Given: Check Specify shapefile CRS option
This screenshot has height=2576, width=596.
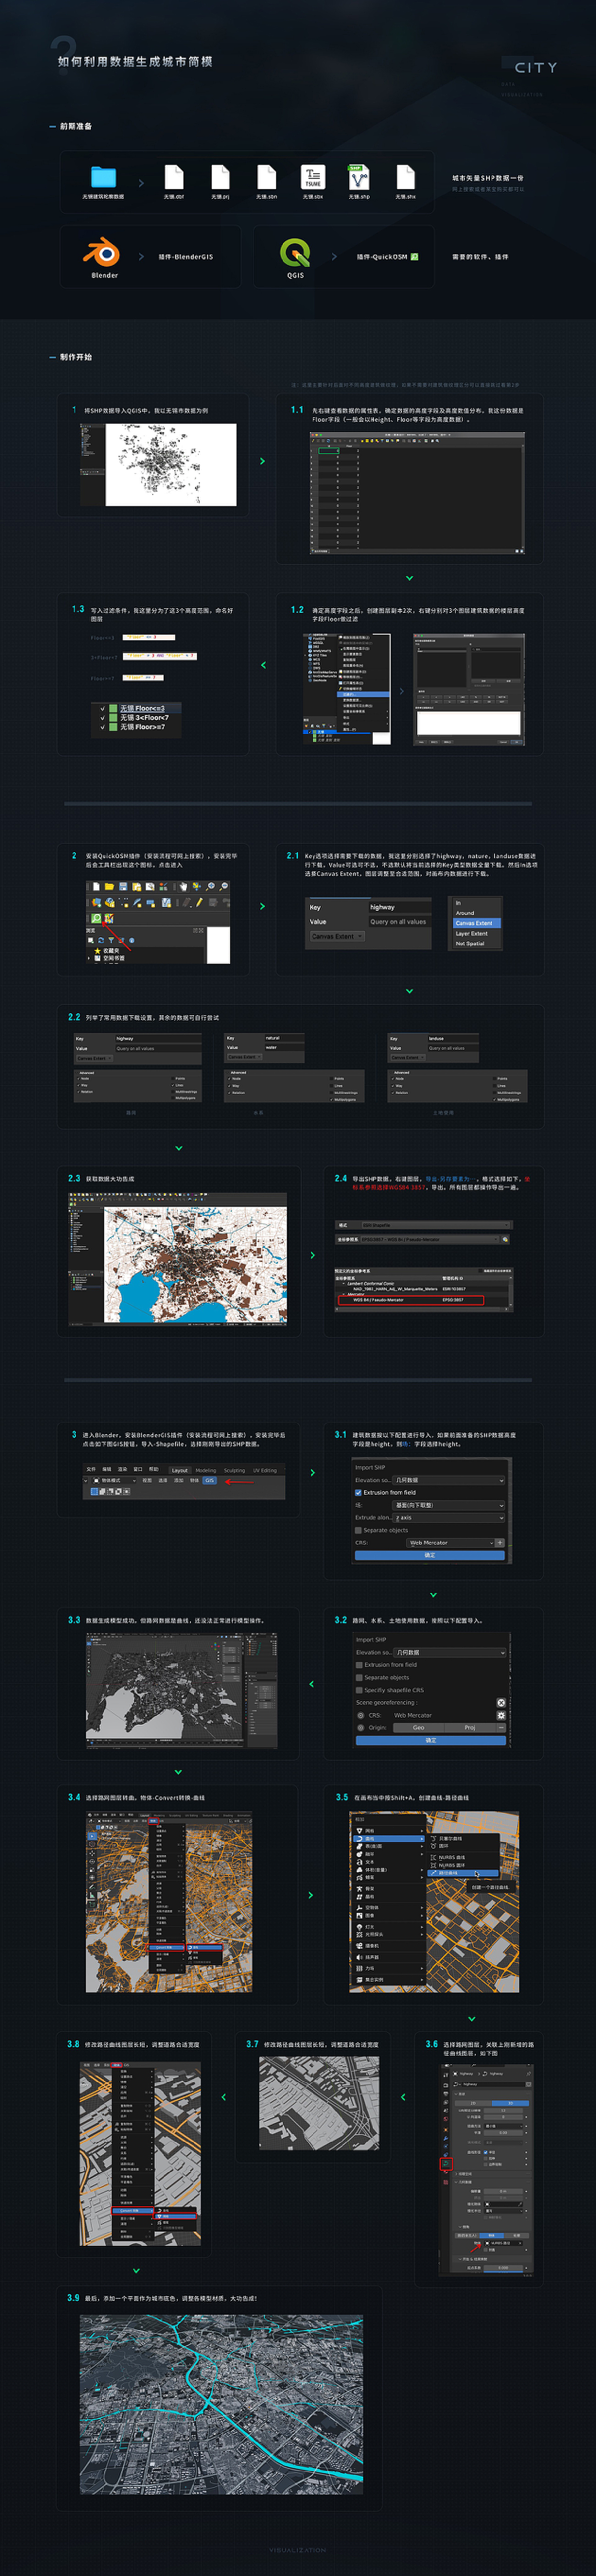Looking at the screenshot, I should [x=359, y=1690].
